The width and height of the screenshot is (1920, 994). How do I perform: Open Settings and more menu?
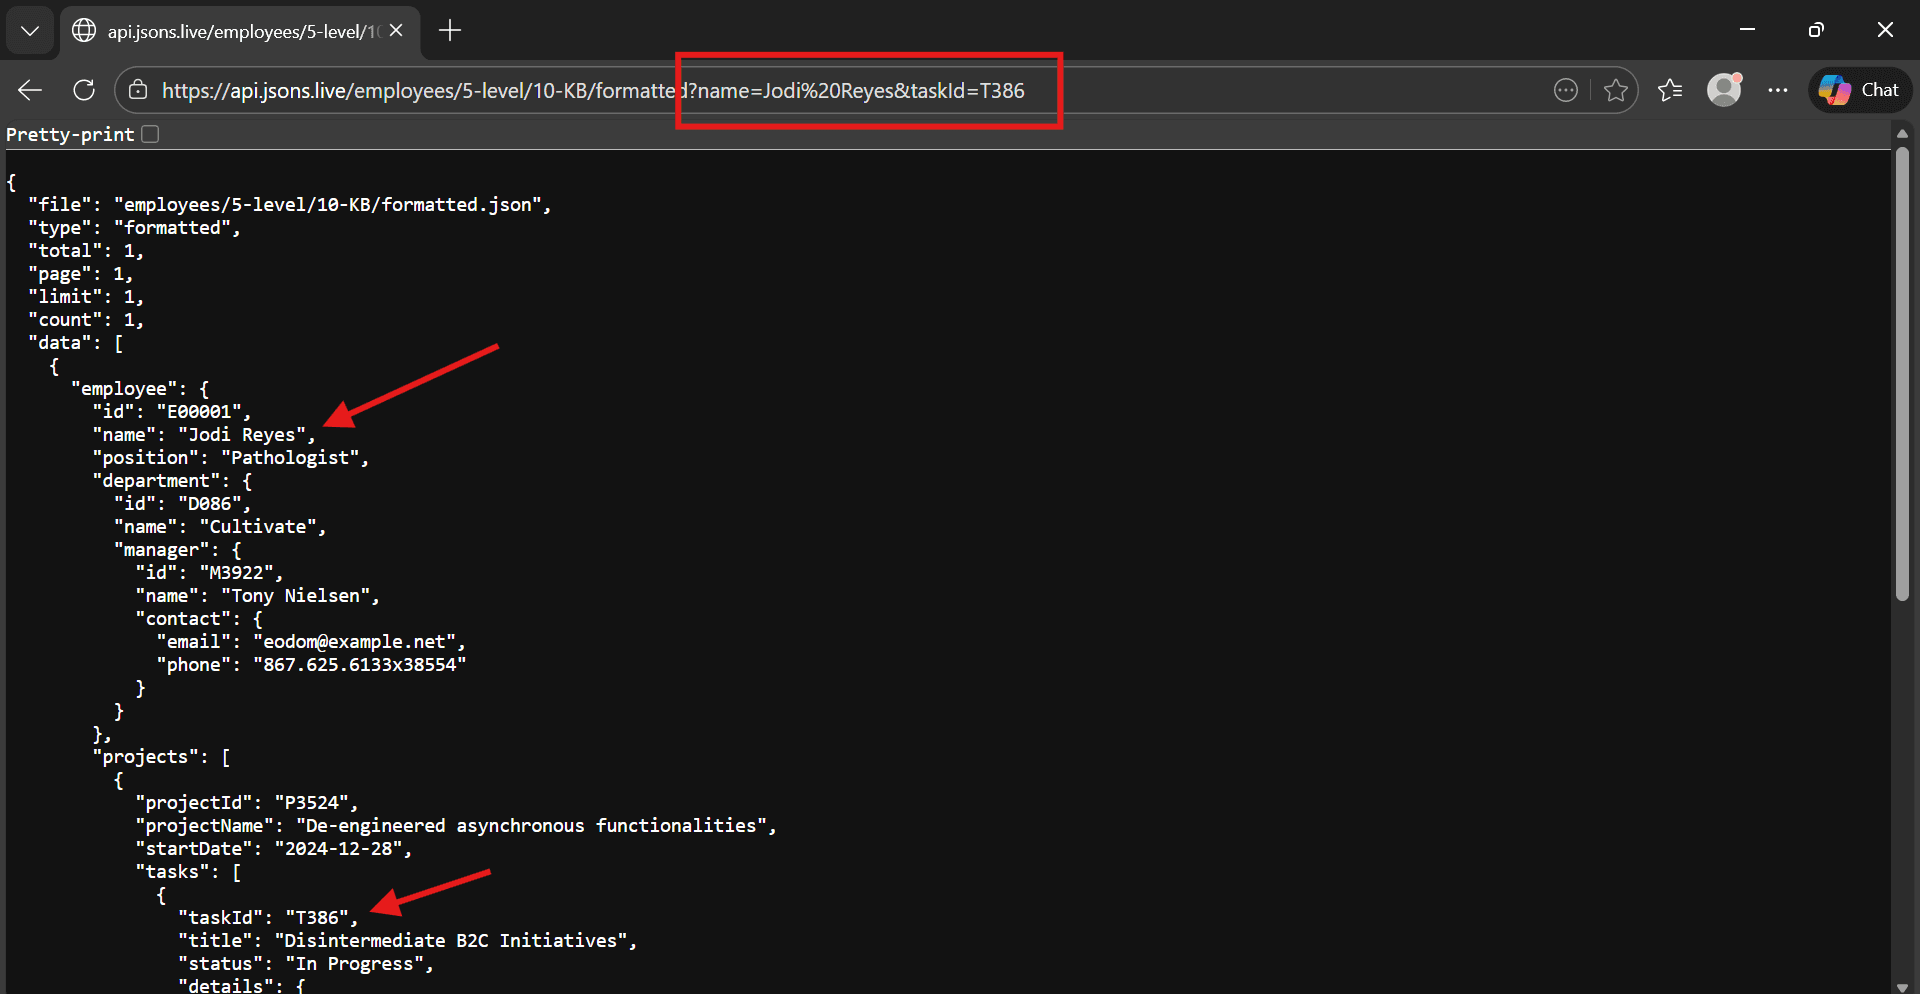point(1777,90)
